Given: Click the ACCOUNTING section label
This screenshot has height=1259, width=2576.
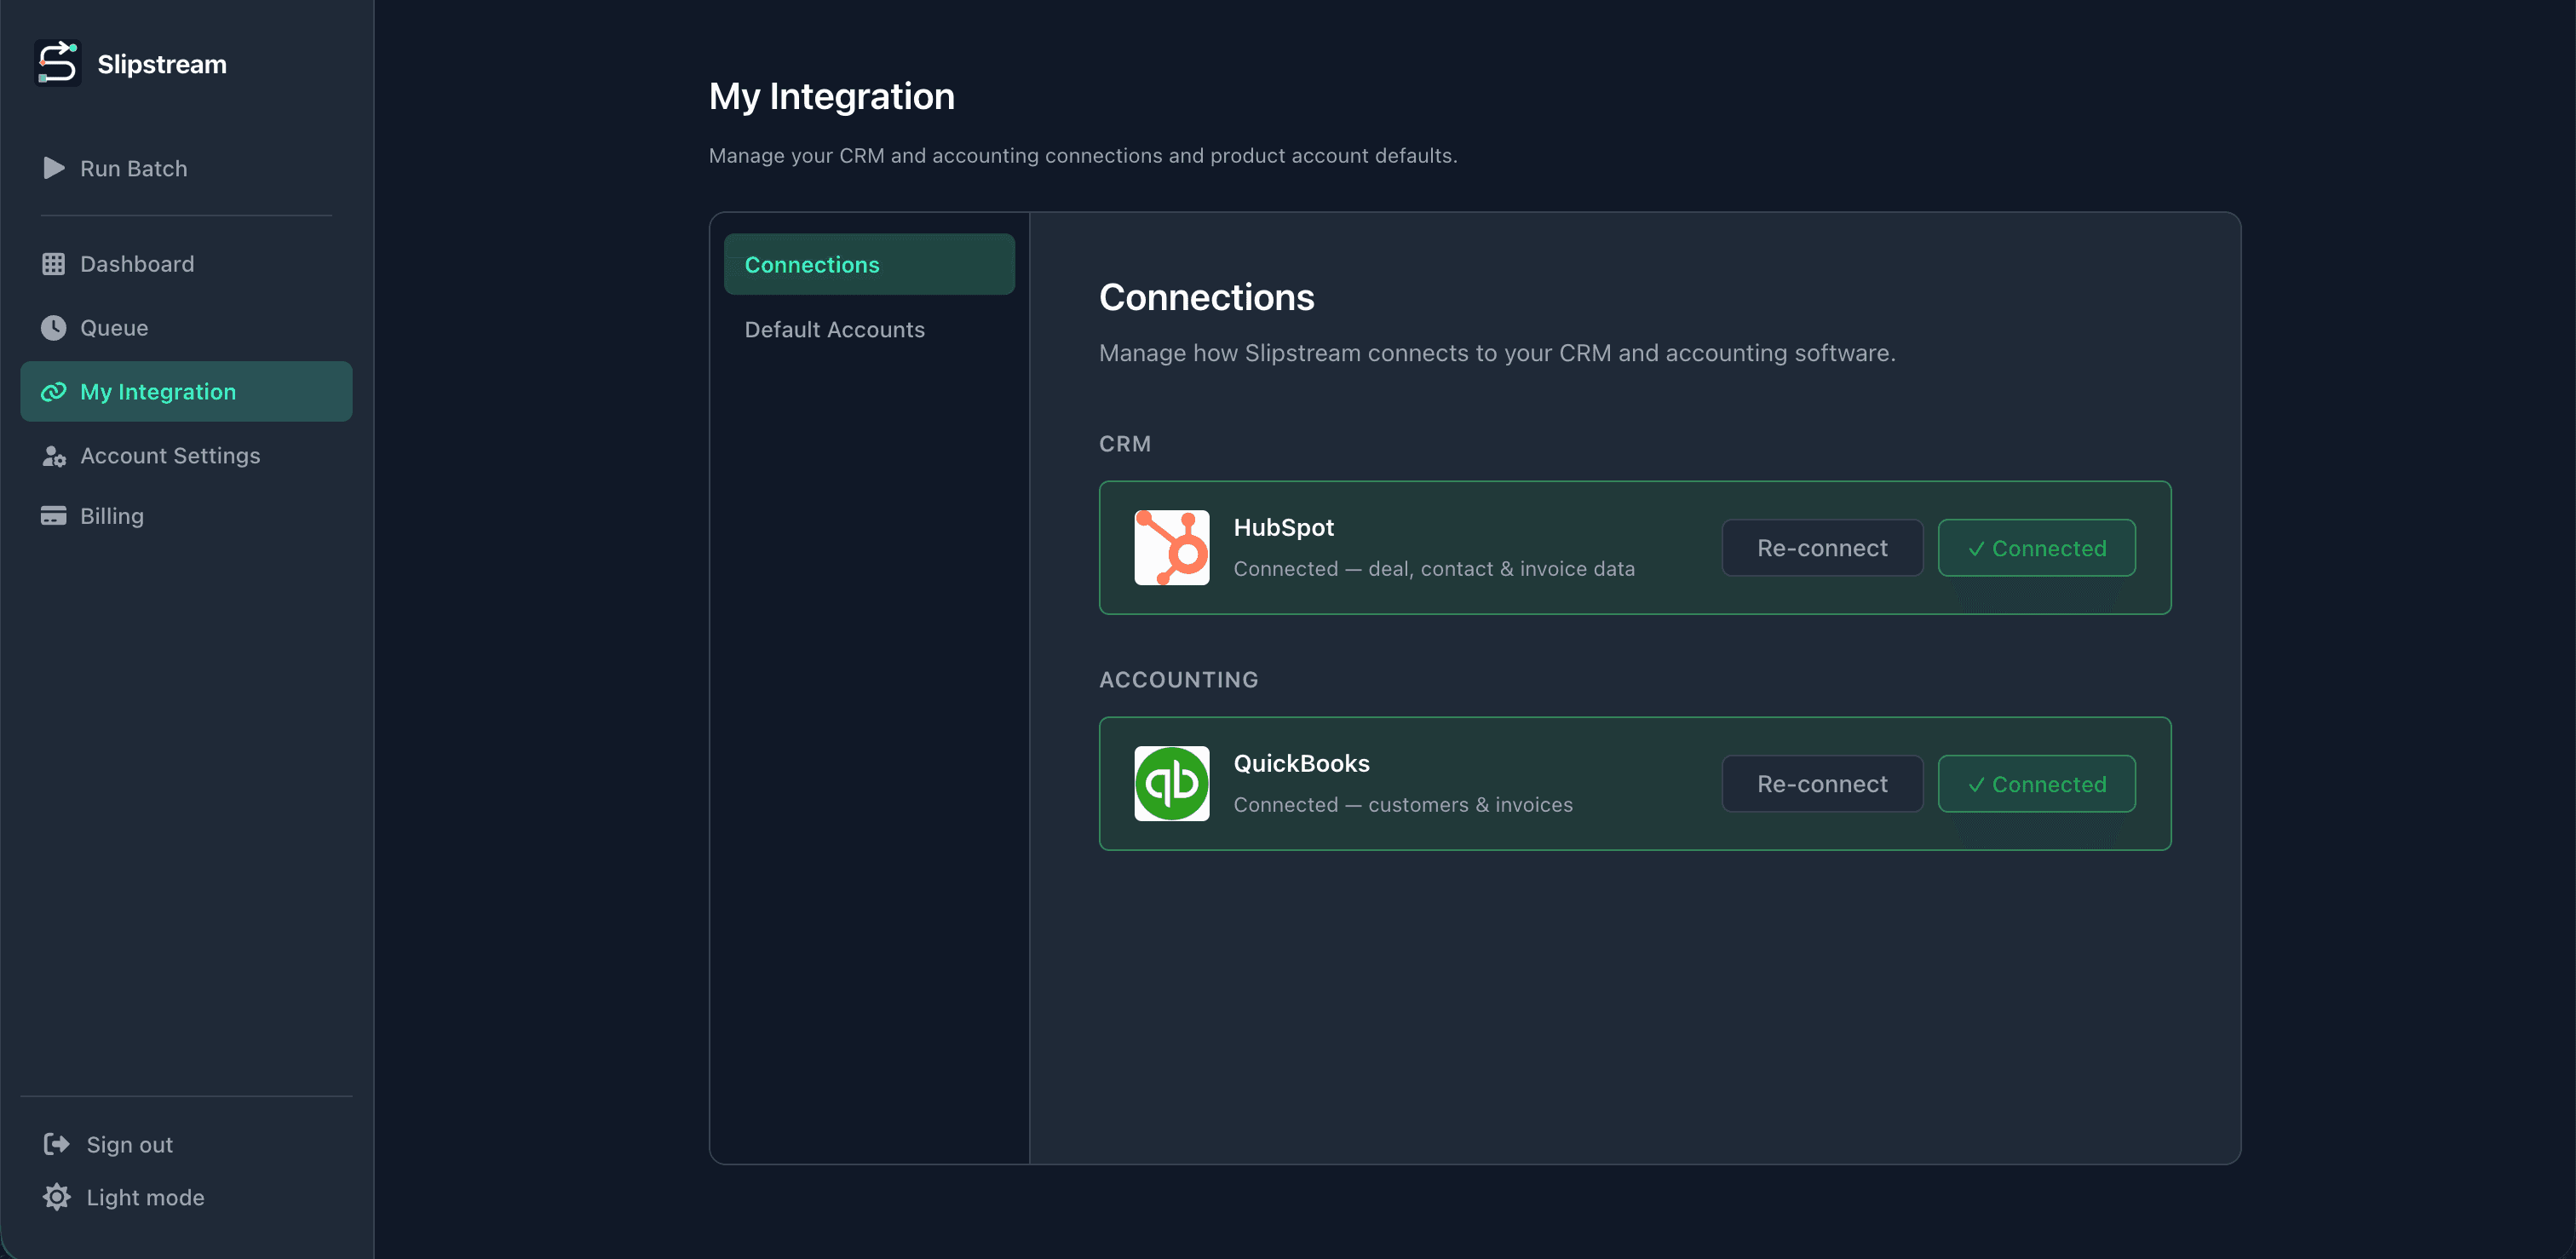Looking at the screenshot, I should pos(1178,679).
